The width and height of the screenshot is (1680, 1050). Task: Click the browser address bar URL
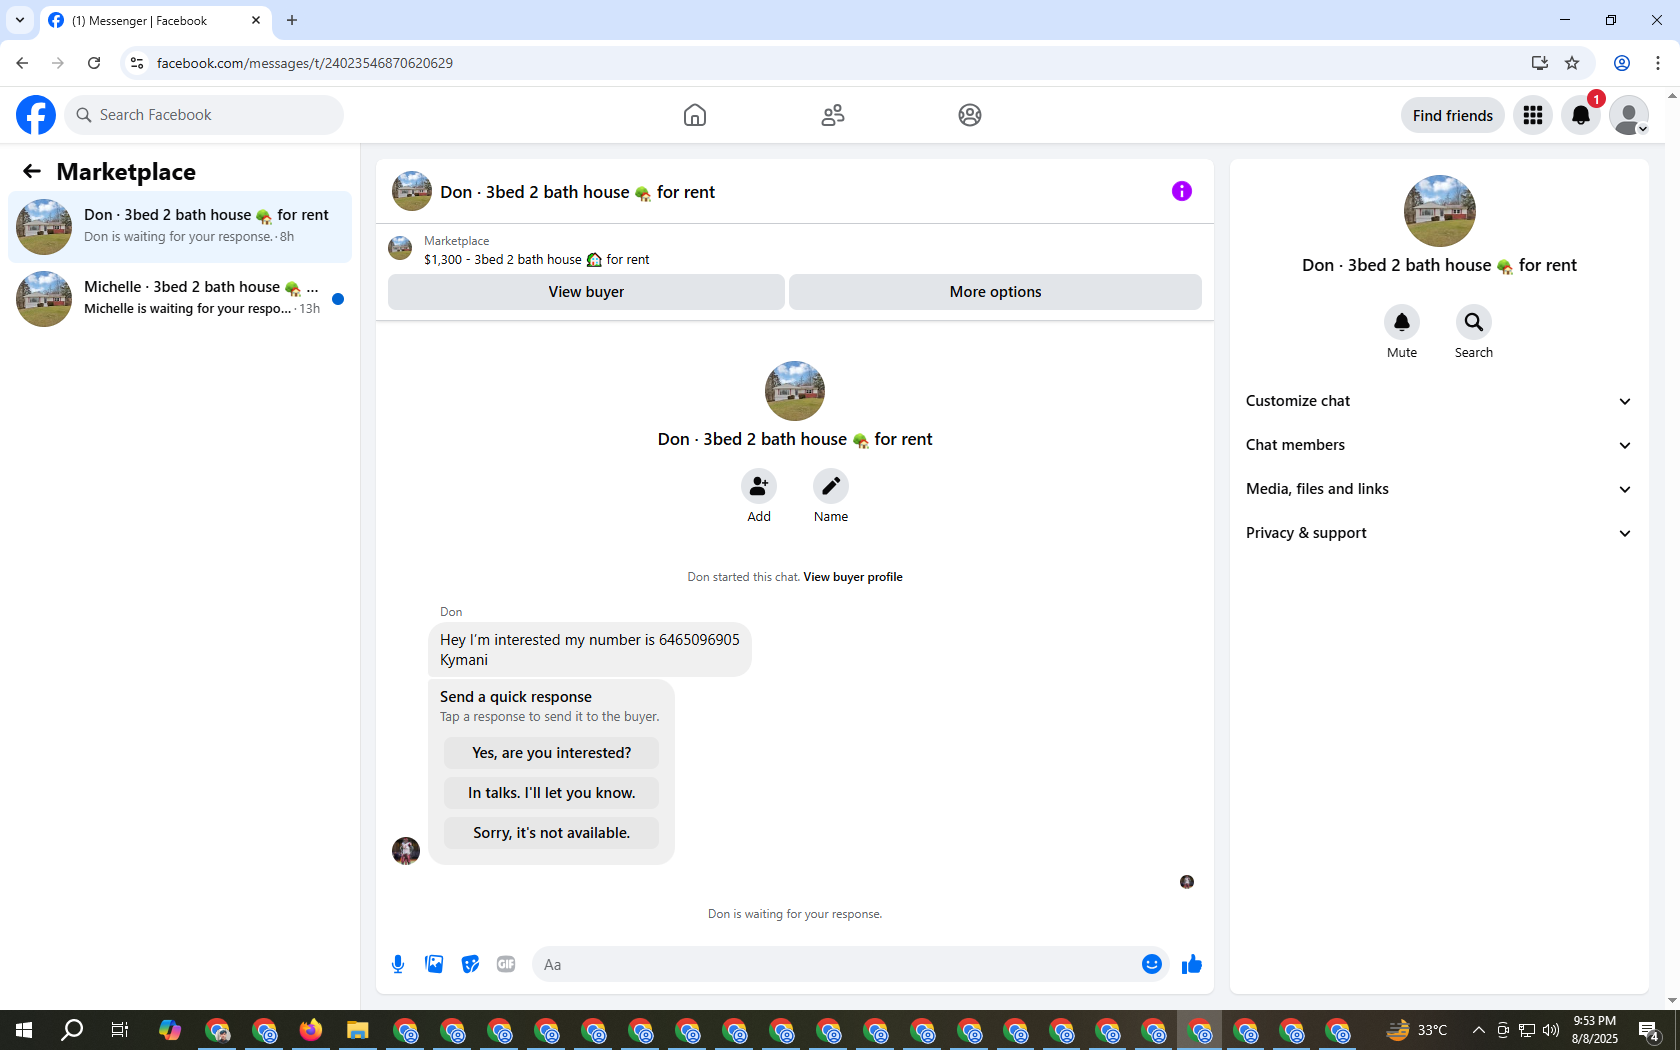[x=304, y=63]
